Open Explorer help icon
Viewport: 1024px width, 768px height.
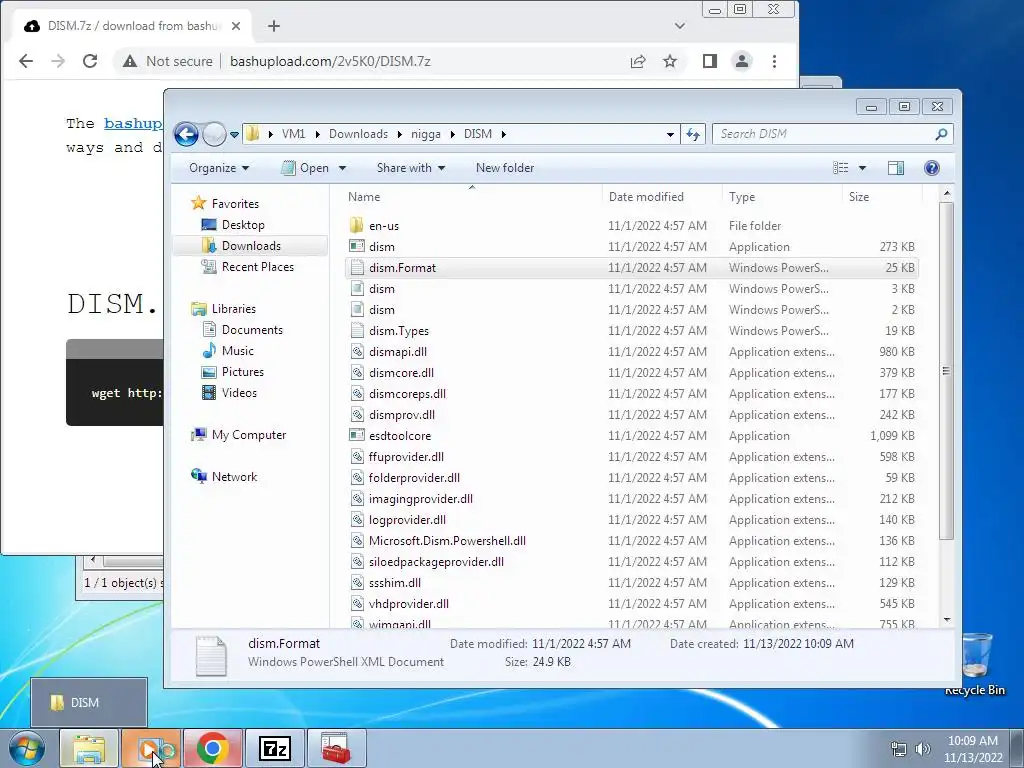932,168
